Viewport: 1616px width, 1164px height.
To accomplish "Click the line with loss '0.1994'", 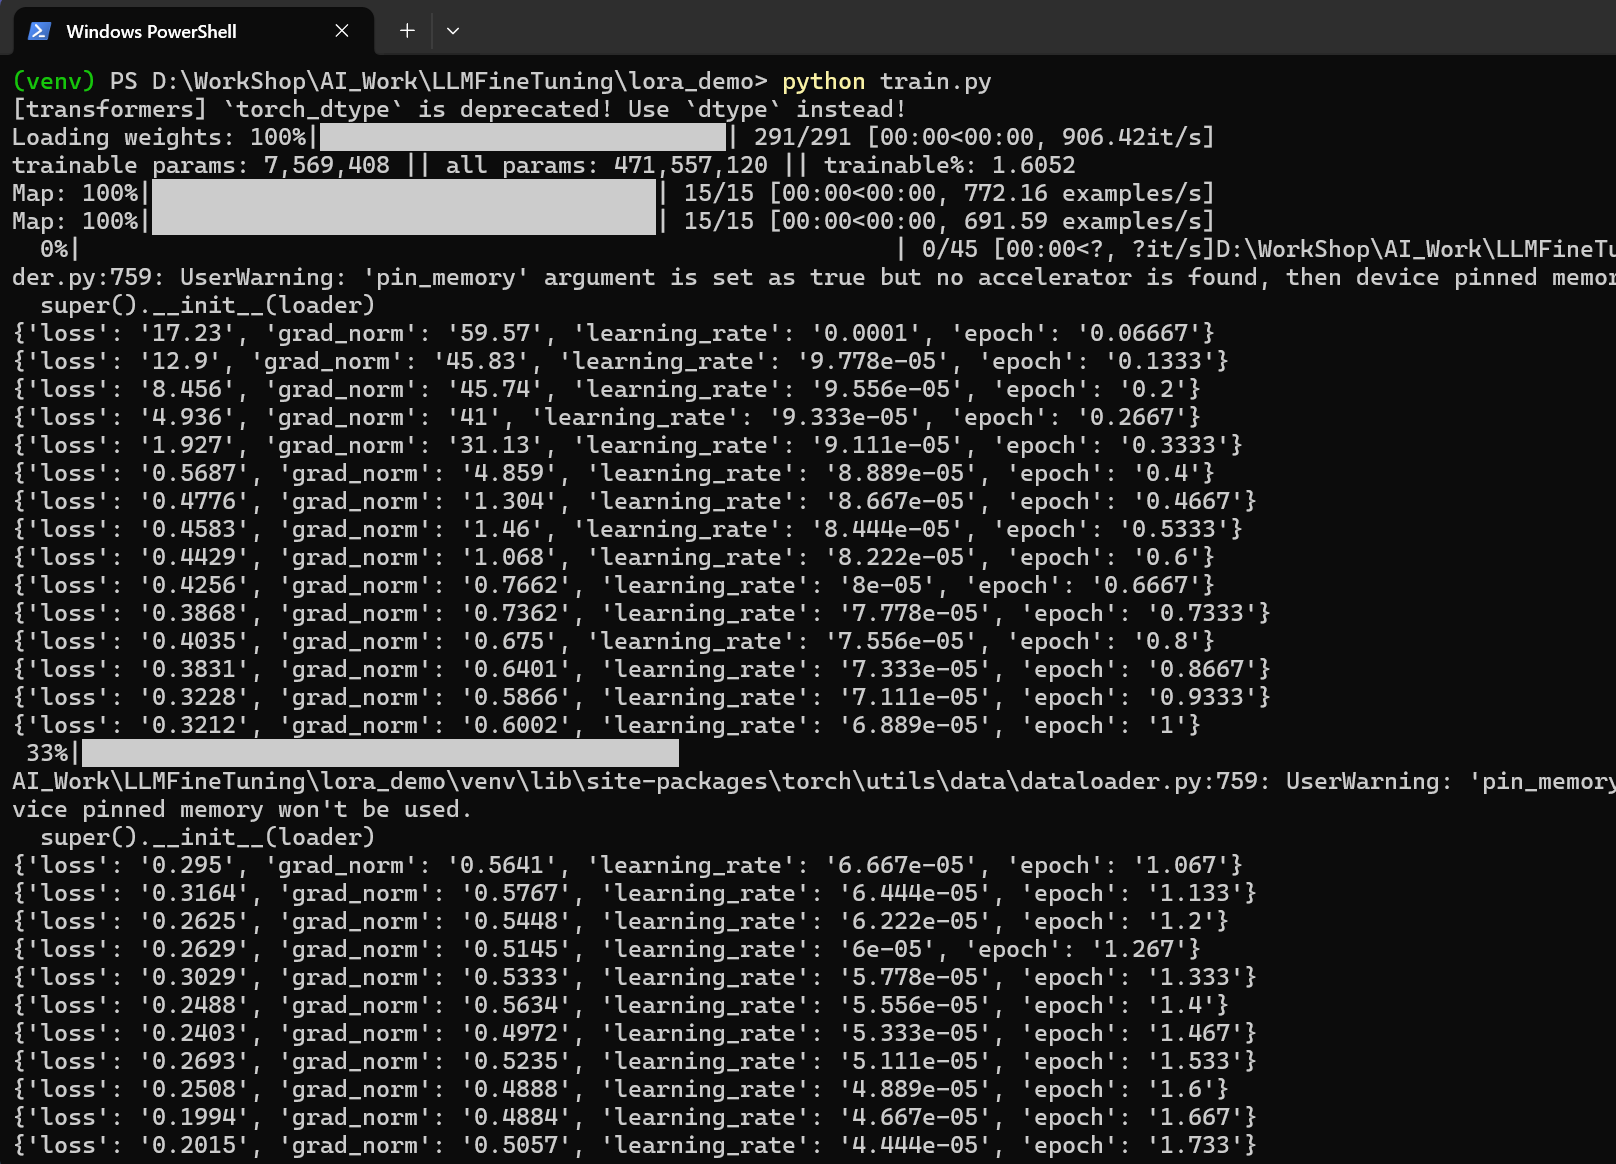I will pyautogui.click(x=635, y=1117).
